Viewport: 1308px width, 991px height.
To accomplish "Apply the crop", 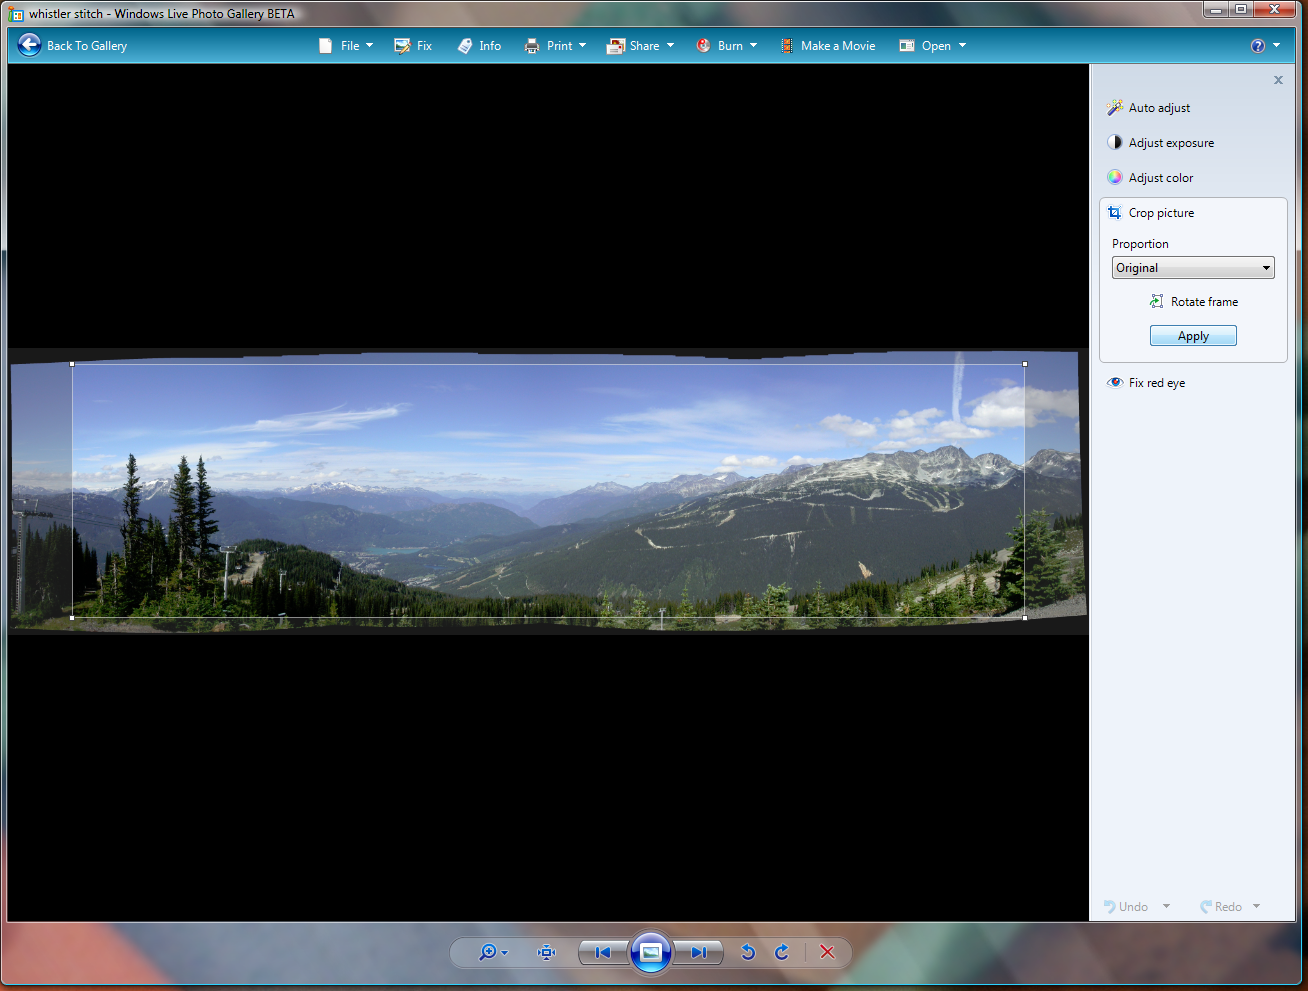I will coord(1193,336).
